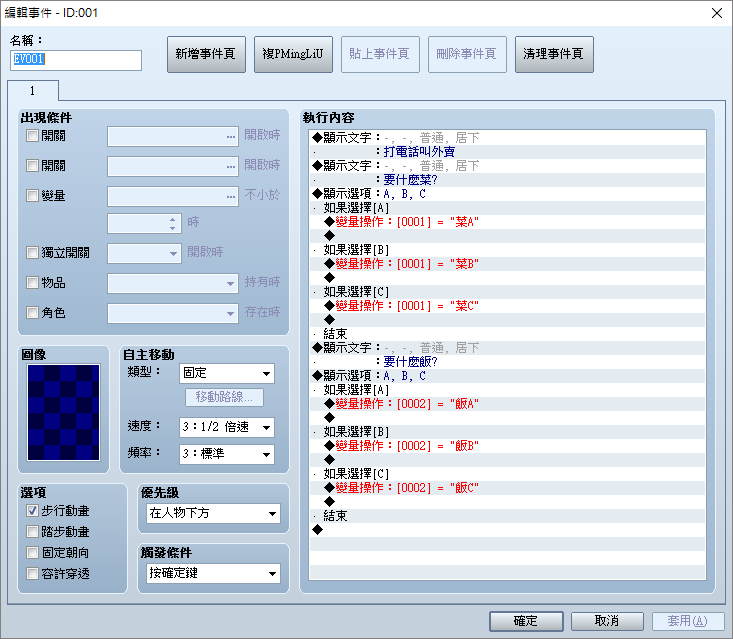Open the 觸發條件 dropdown showing 按確定鍵
Image resolution: width=733 pixels, height=639 pixels.
tap(214, 574)
